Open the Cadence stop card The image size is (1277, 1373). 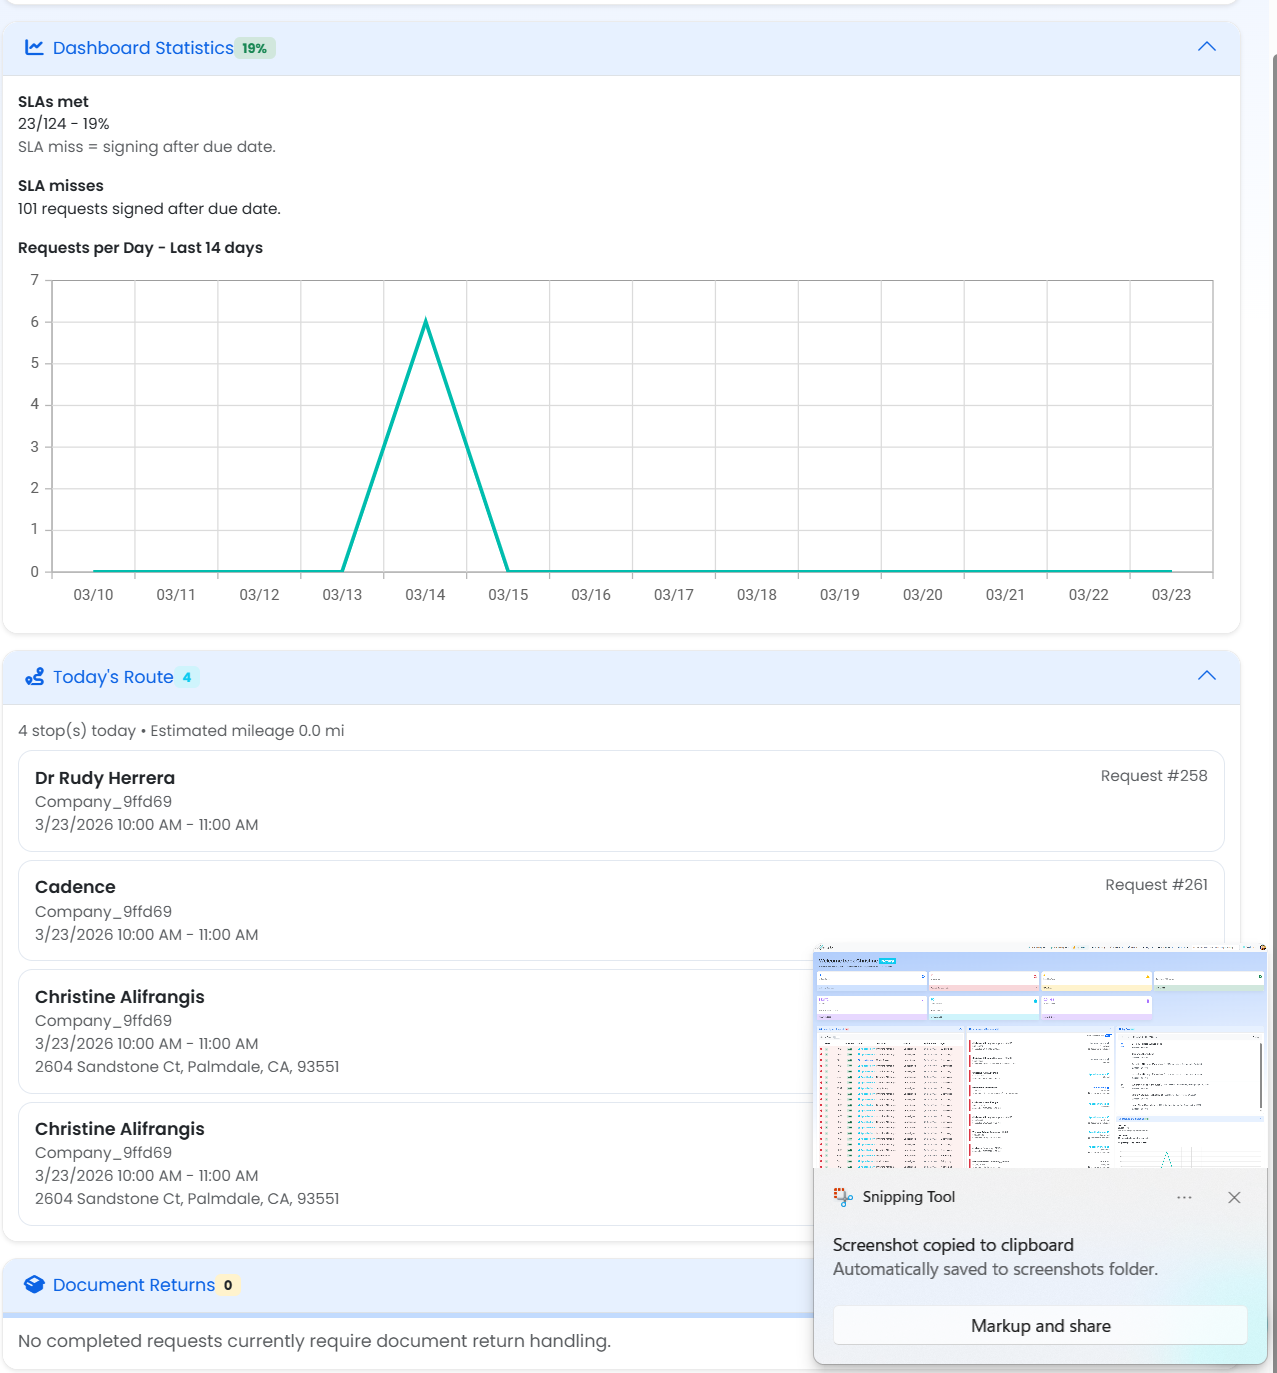click(621, 910)
